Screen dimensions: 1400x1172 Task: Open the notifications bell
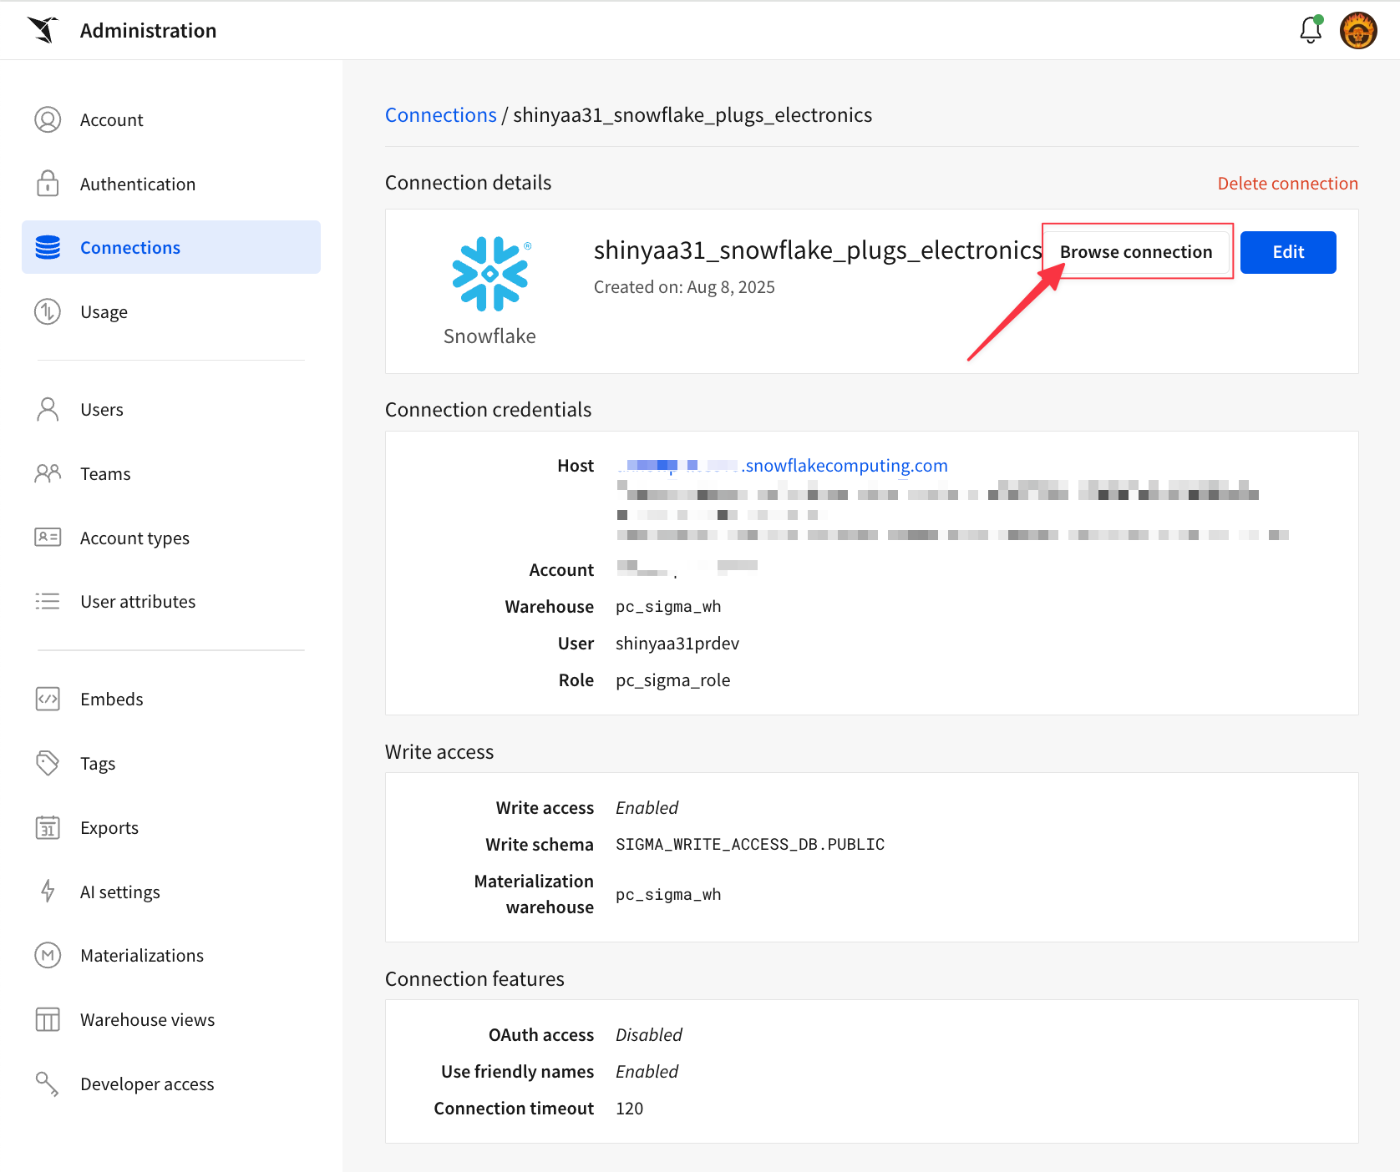click(1311, 30)
